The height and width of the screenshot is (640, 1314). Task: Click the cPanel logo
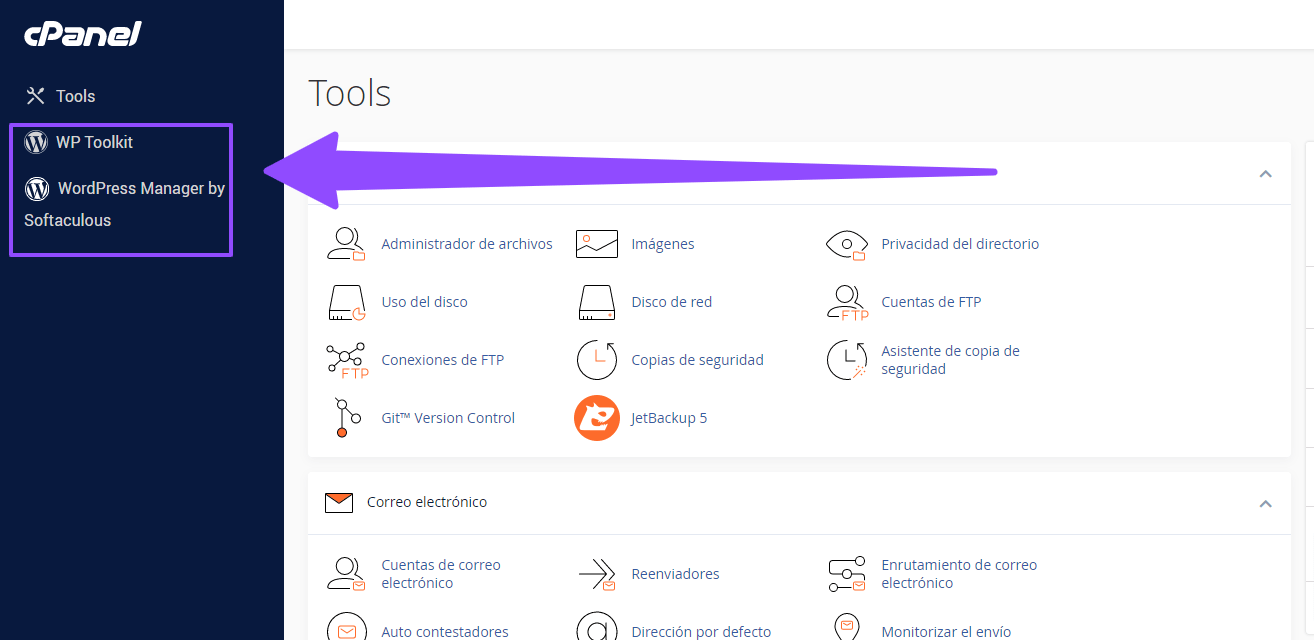[x=83, y=34]
